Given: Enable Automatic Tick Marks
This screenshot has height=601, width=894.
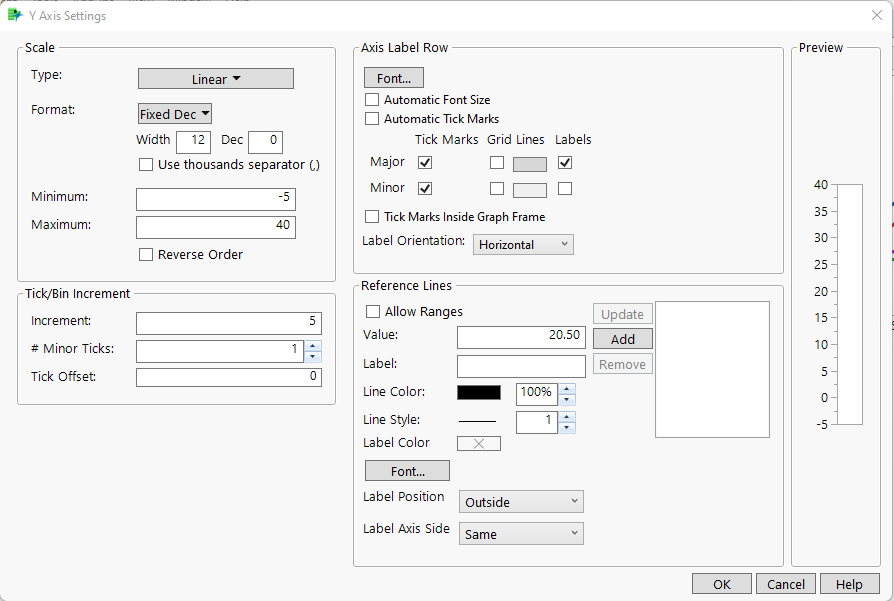Looking at the screenshot, I should click(372, 118).
